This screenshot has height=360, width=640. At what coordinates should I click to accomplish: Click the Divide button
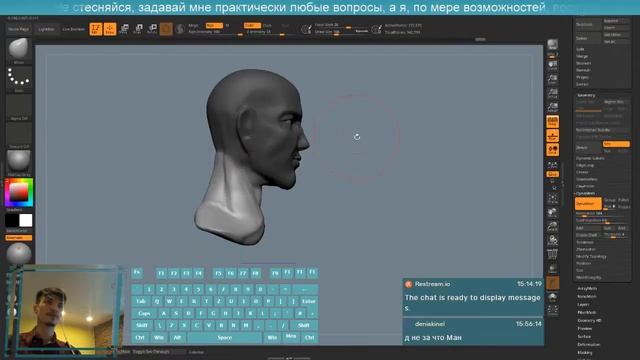[x=588, y=147]
